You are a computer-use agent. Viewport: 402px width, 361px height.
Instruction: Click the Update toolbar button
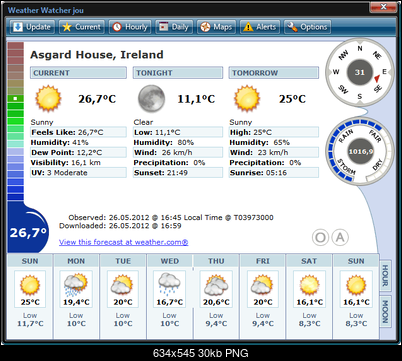[32, 27]
